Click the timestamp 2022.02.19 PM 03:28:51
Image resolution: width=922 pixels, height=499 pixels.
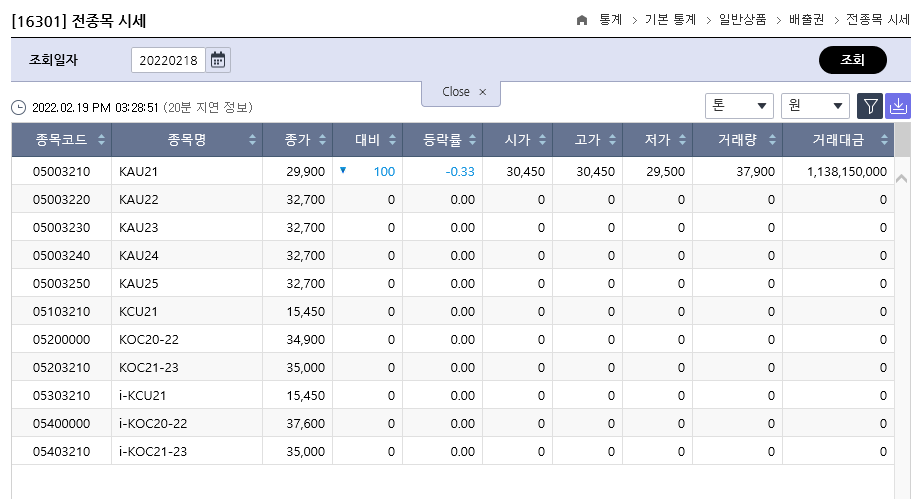click(95, 108)
